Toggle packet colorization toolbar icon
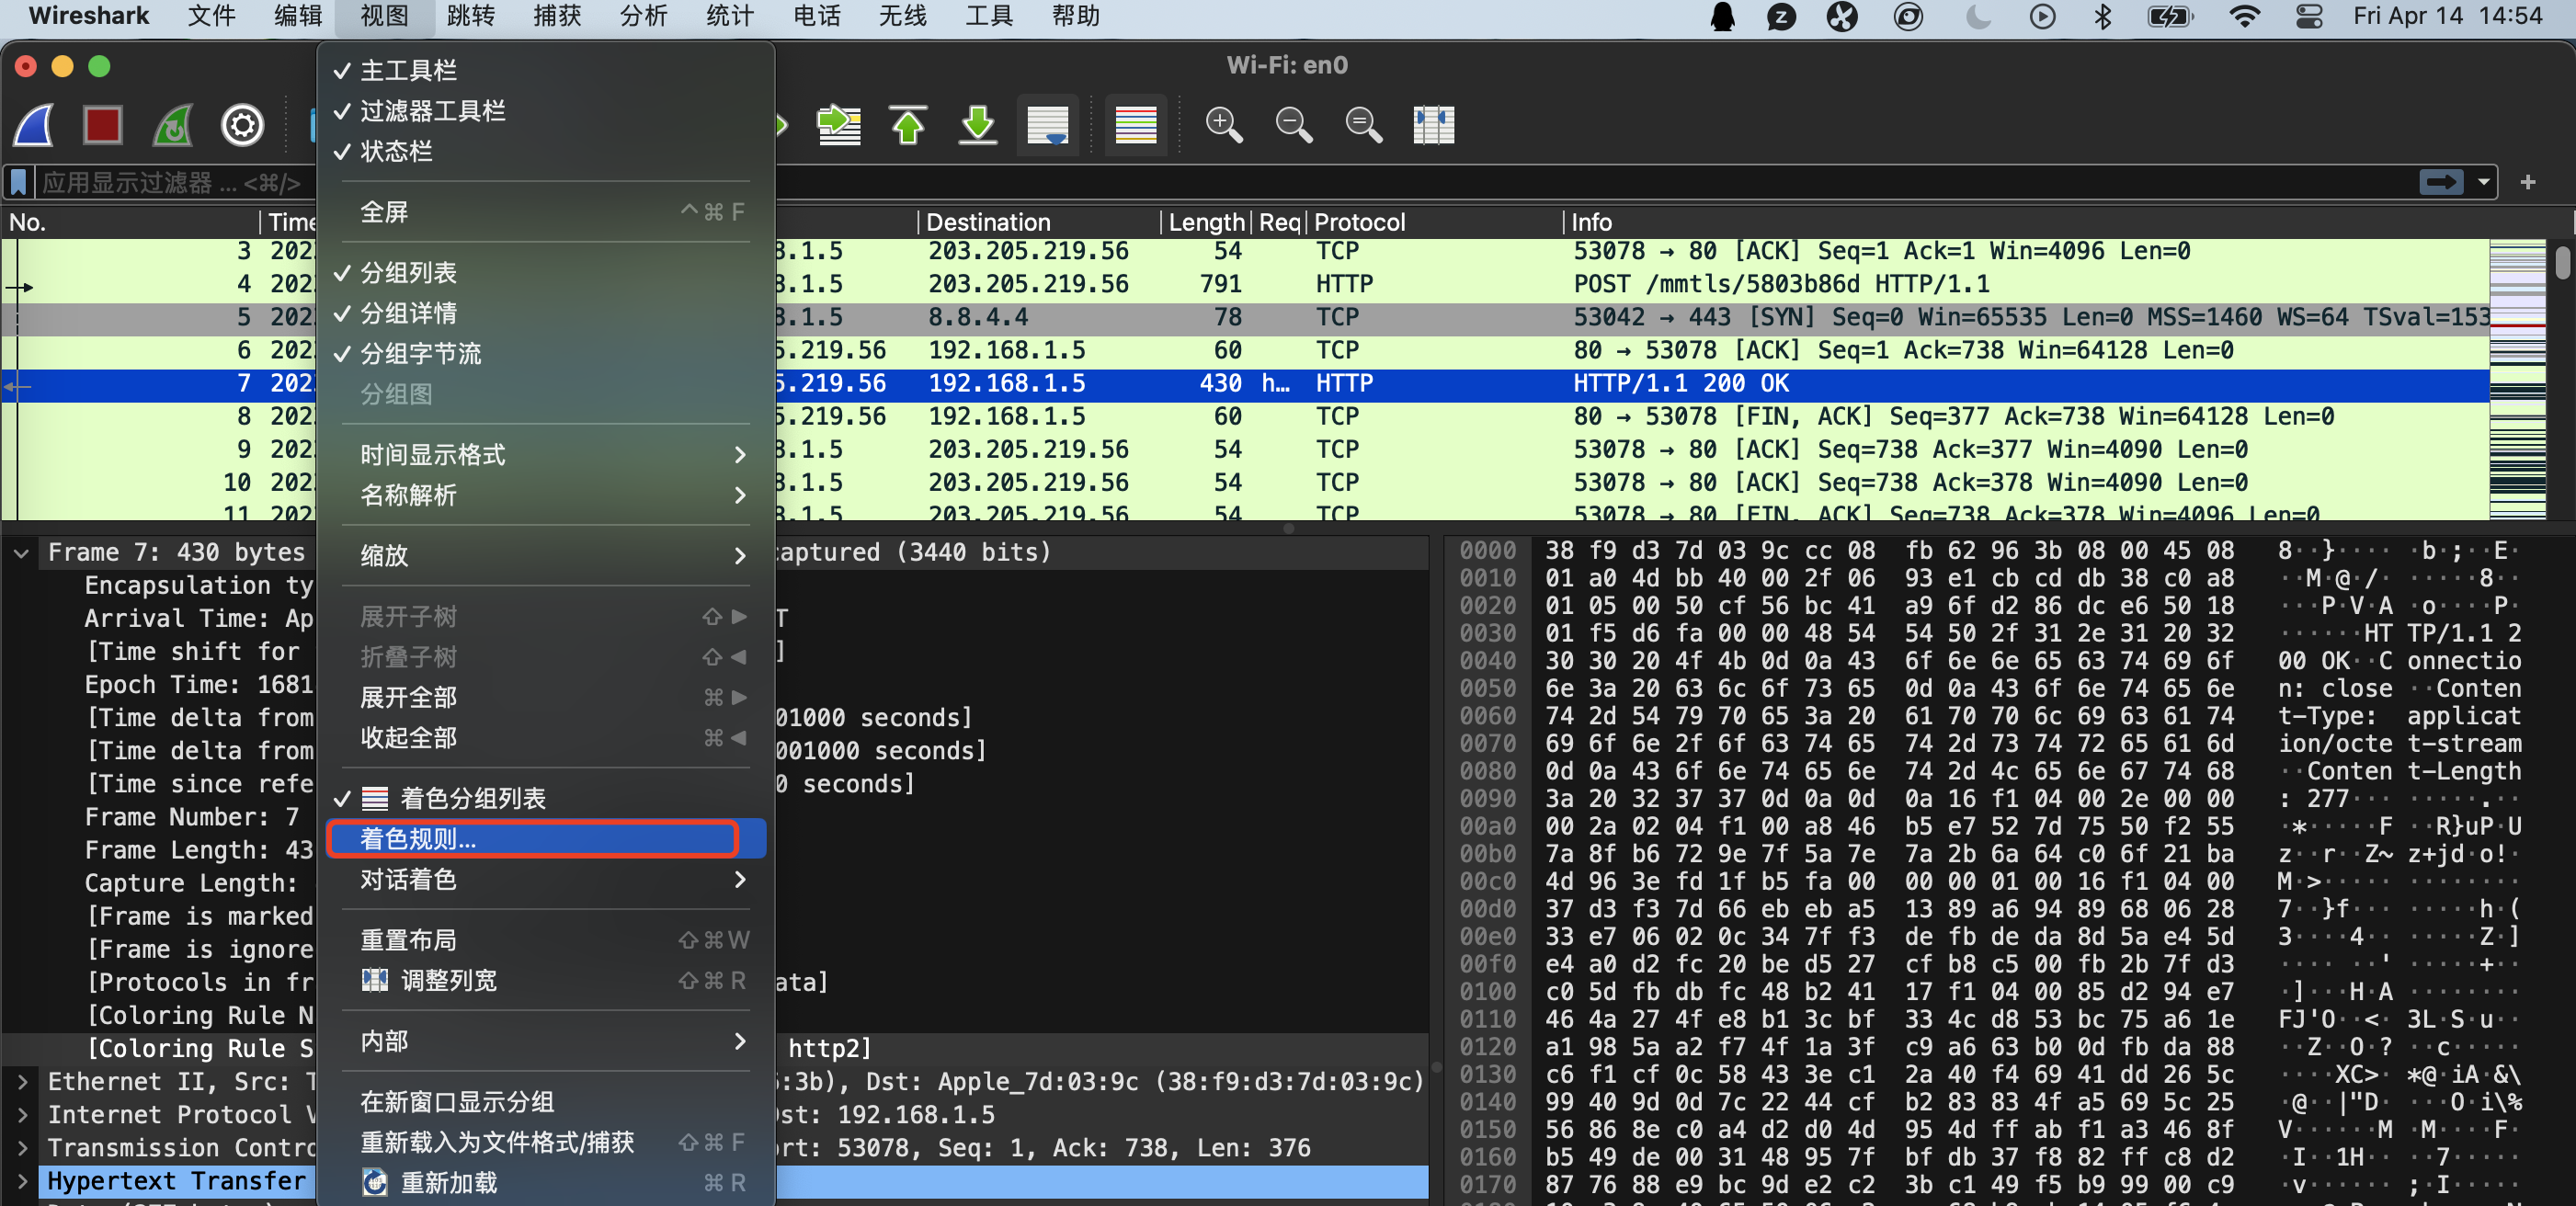 coord(1136,126)
